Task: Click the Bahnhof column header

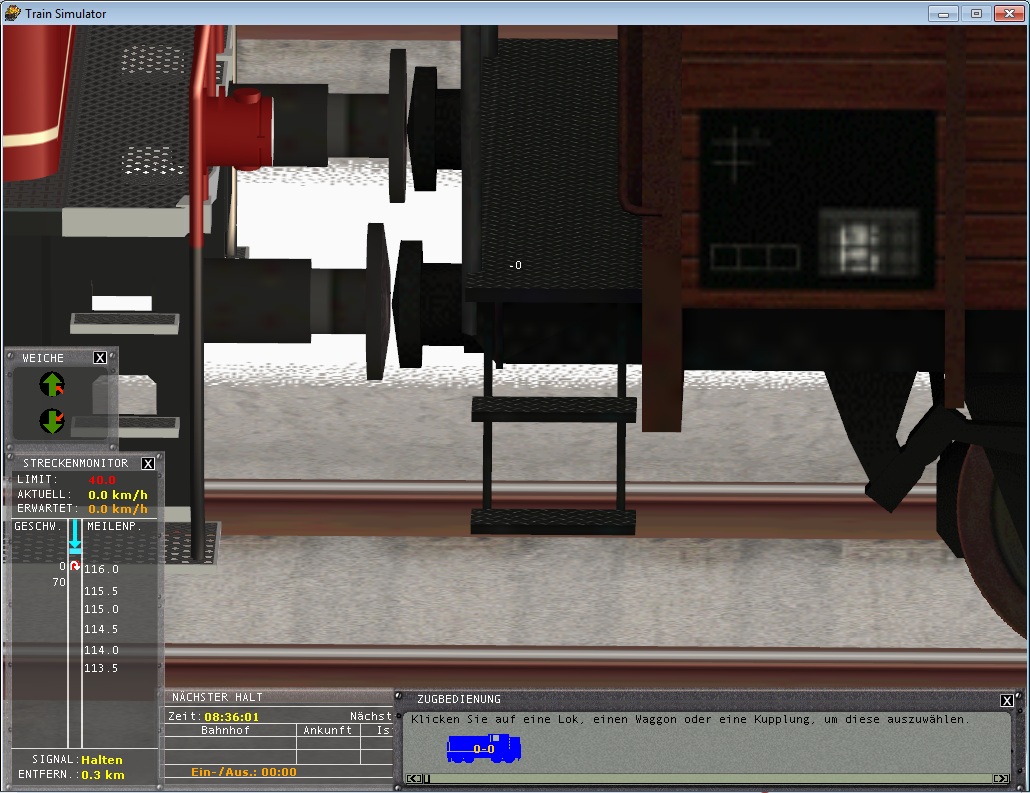Action: 225,730
